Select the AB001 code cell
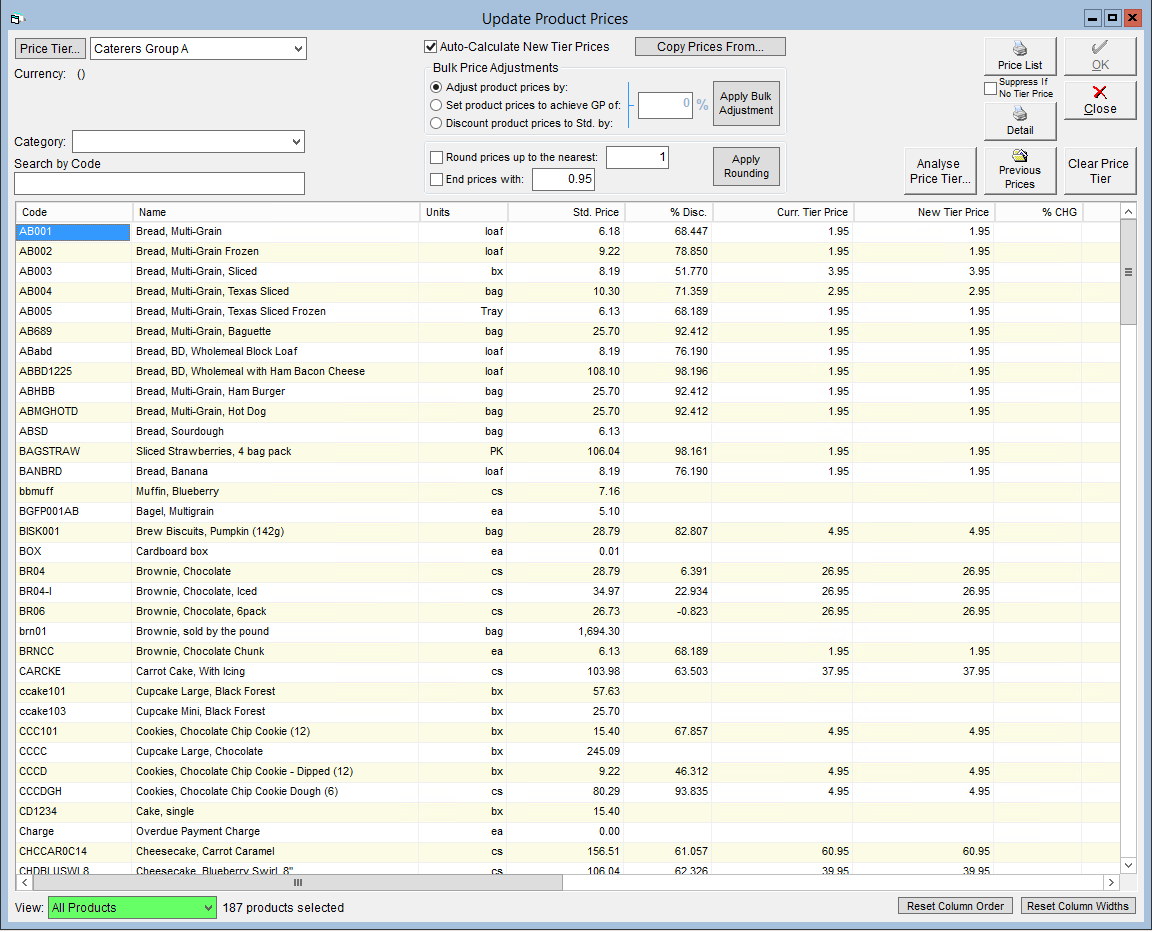The height and width of the screenshot is (932, 1152). tap(73, 231)
